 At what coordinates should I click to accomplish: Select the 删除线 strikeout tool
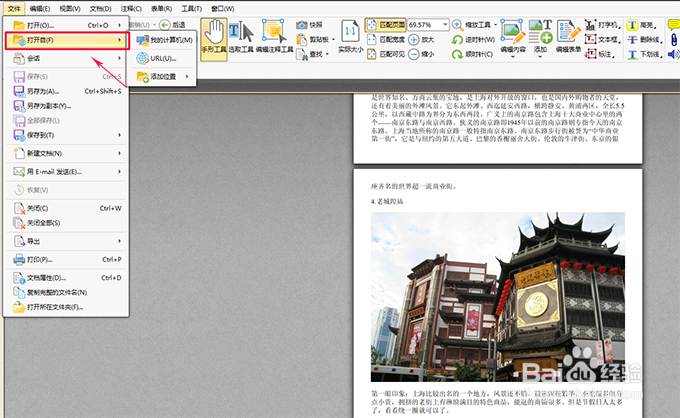coord(645,39)
